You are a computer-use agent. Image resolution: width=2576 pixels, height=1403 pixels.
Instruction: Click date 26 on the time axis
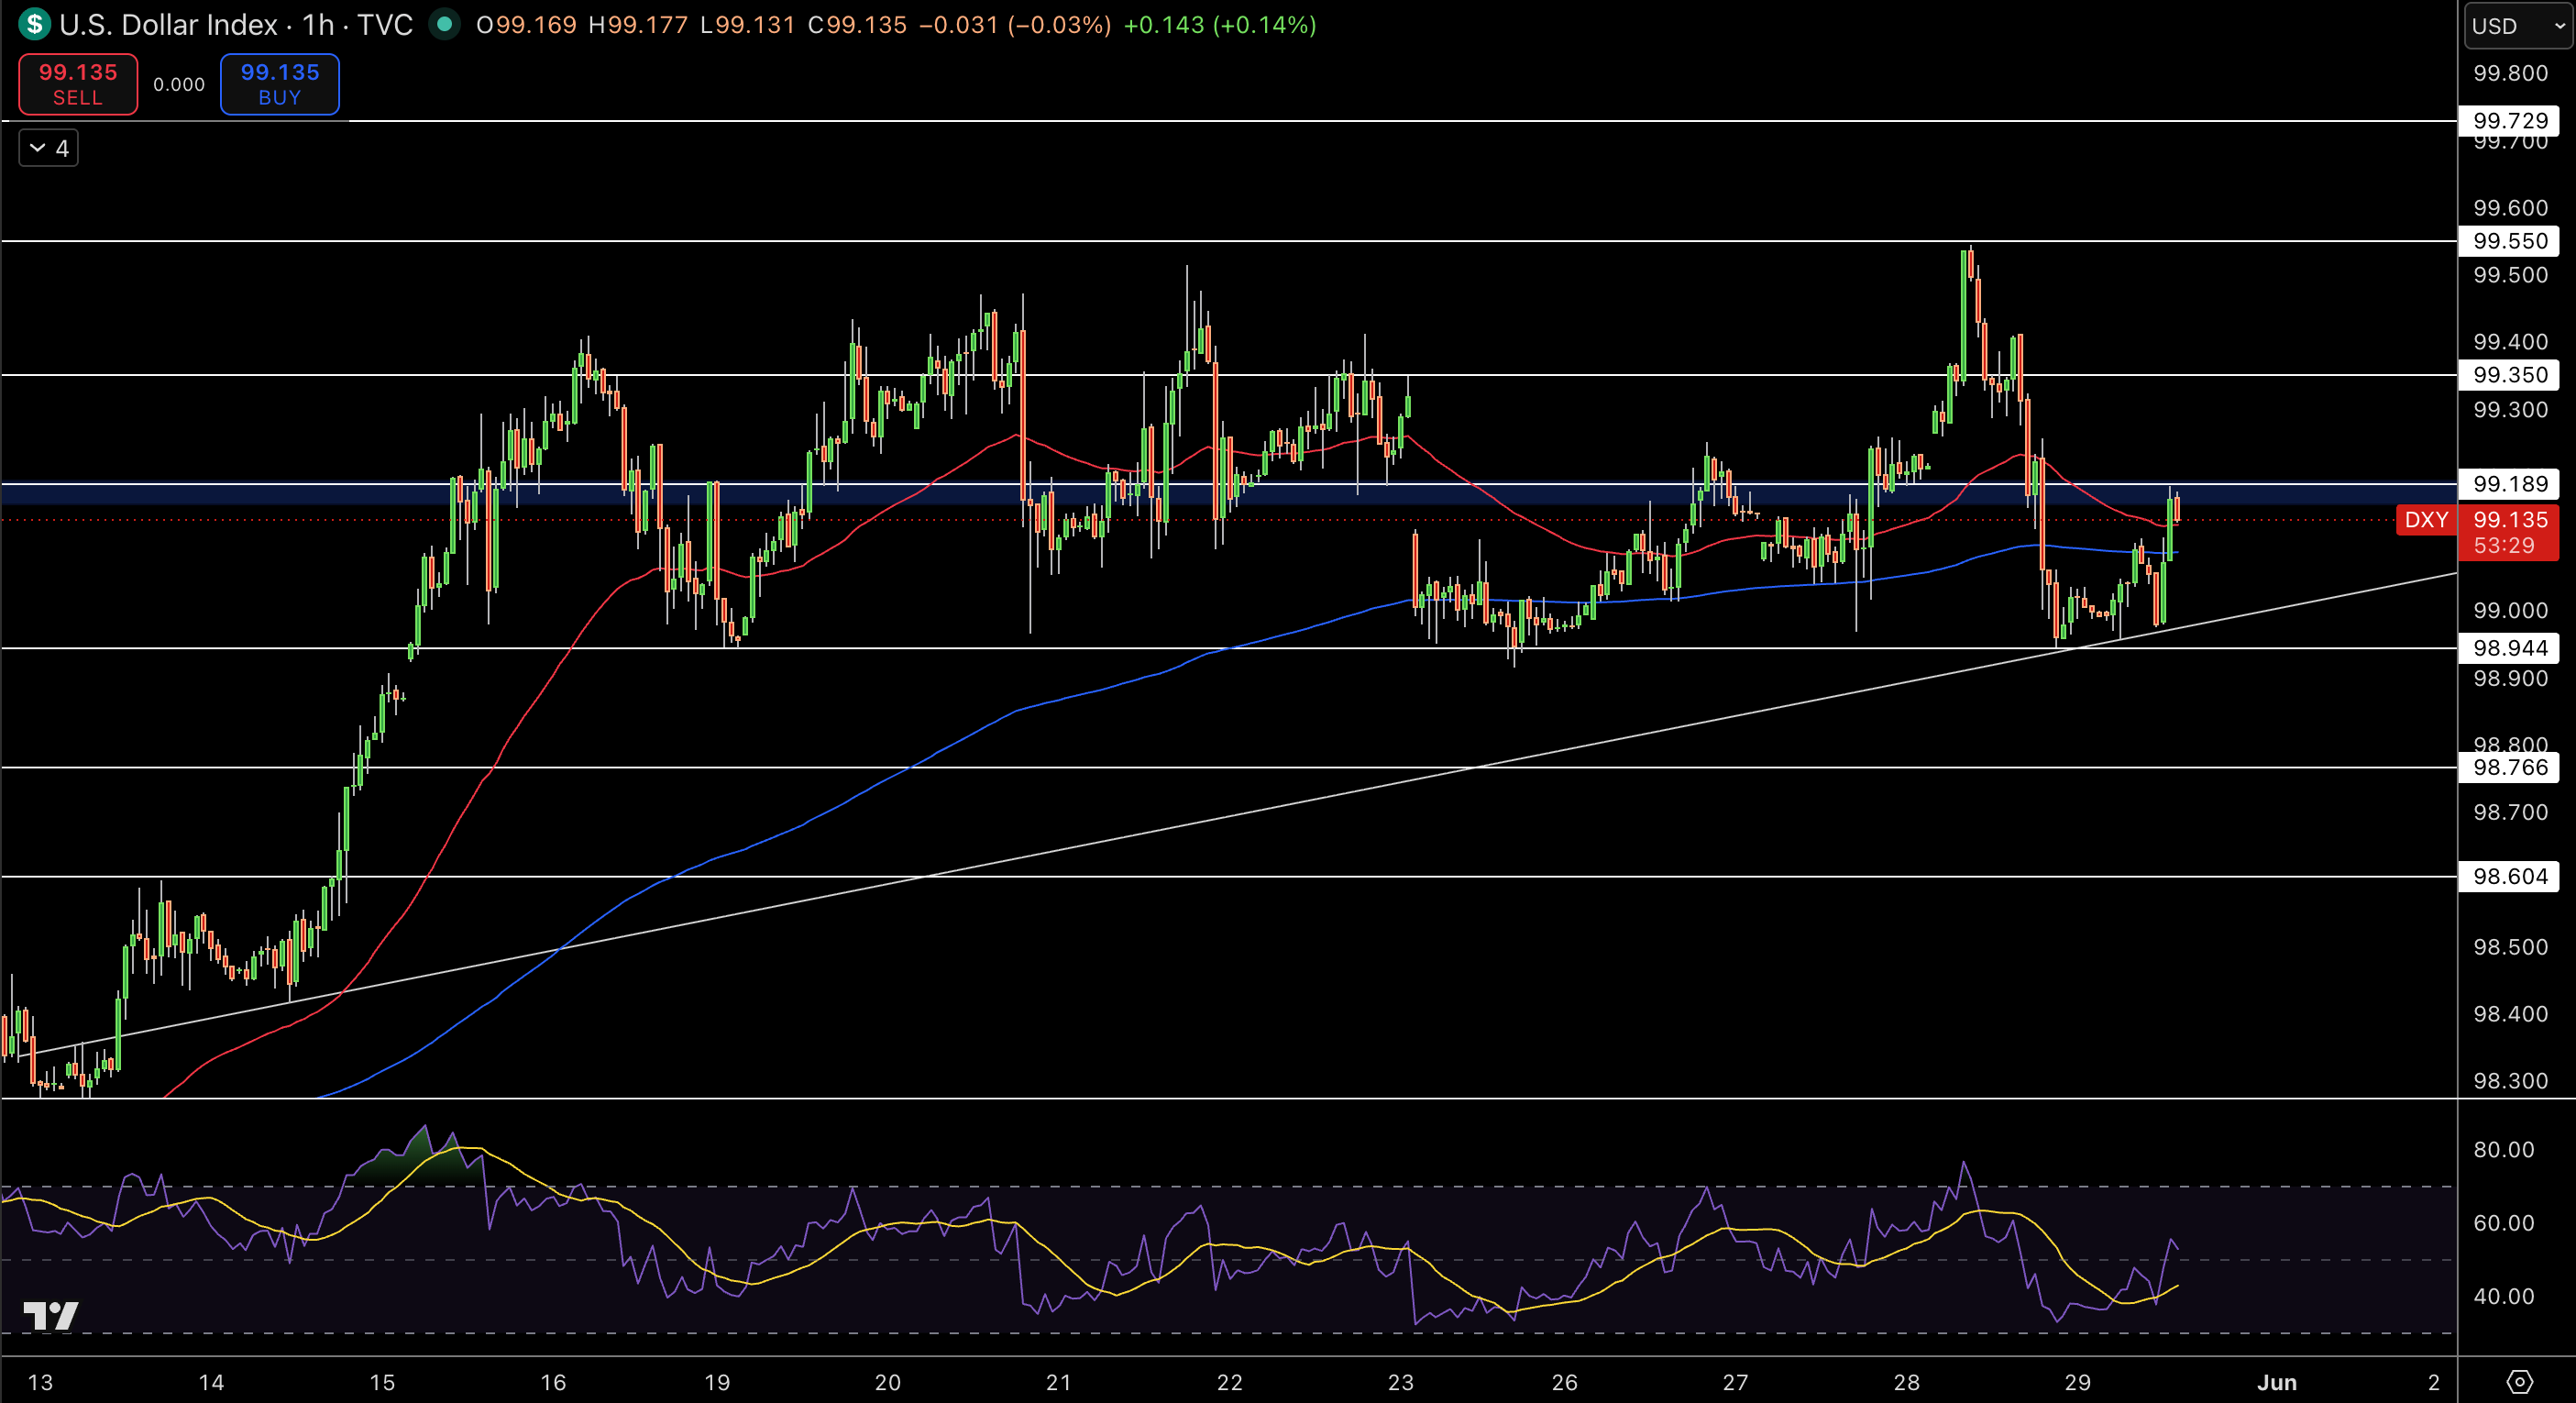[x=1564, y=1382]
